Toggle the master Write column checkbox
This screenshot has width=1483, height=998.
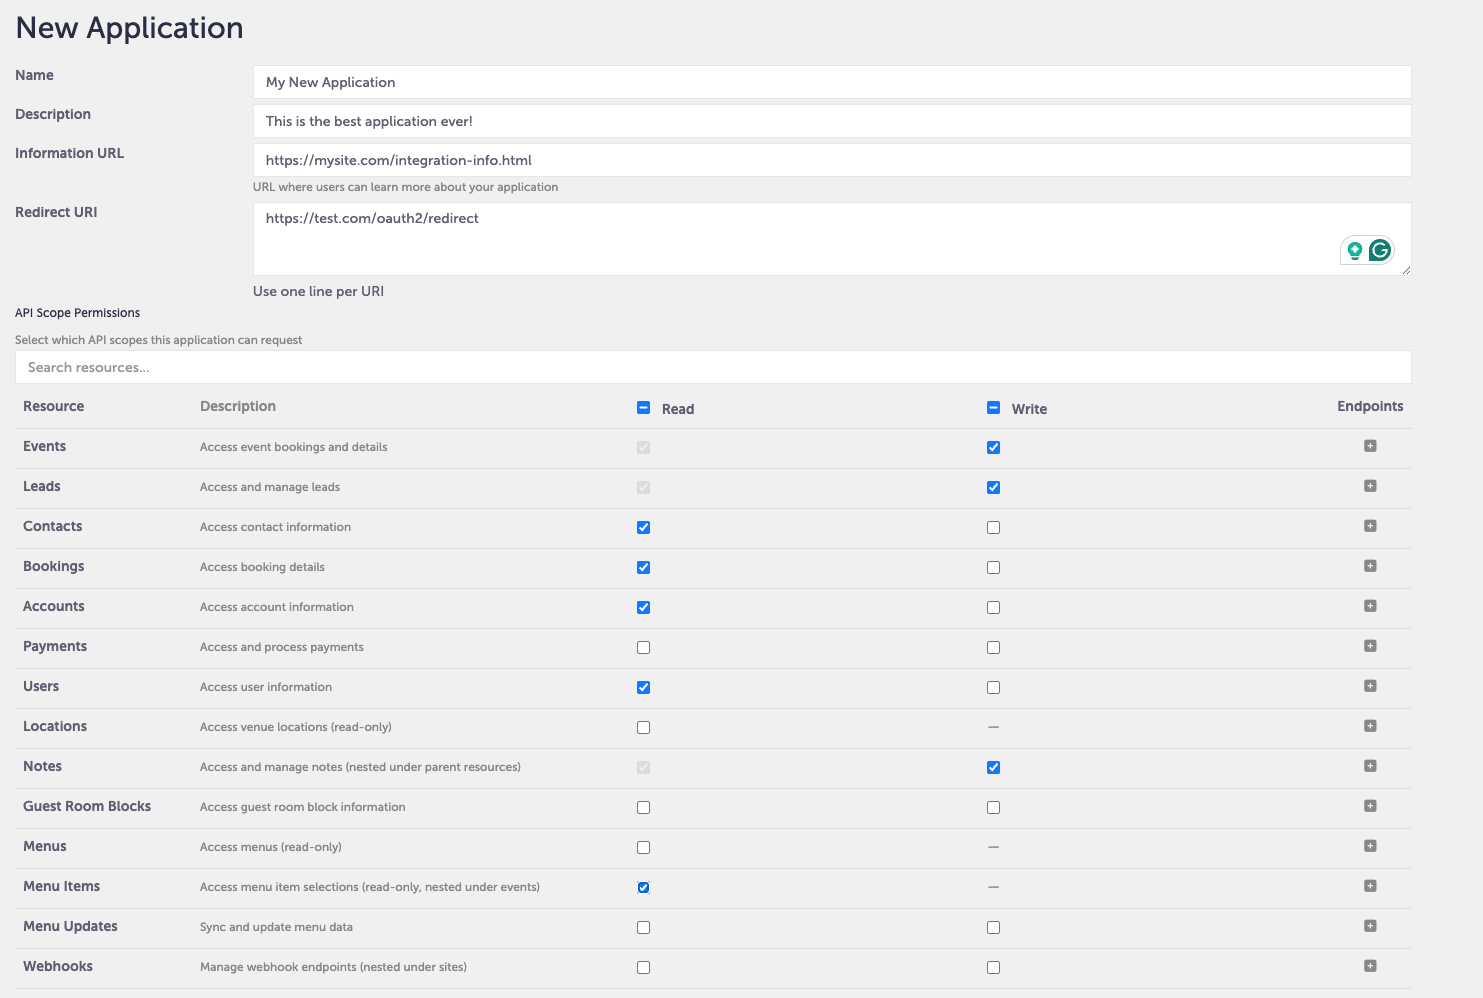993,407
